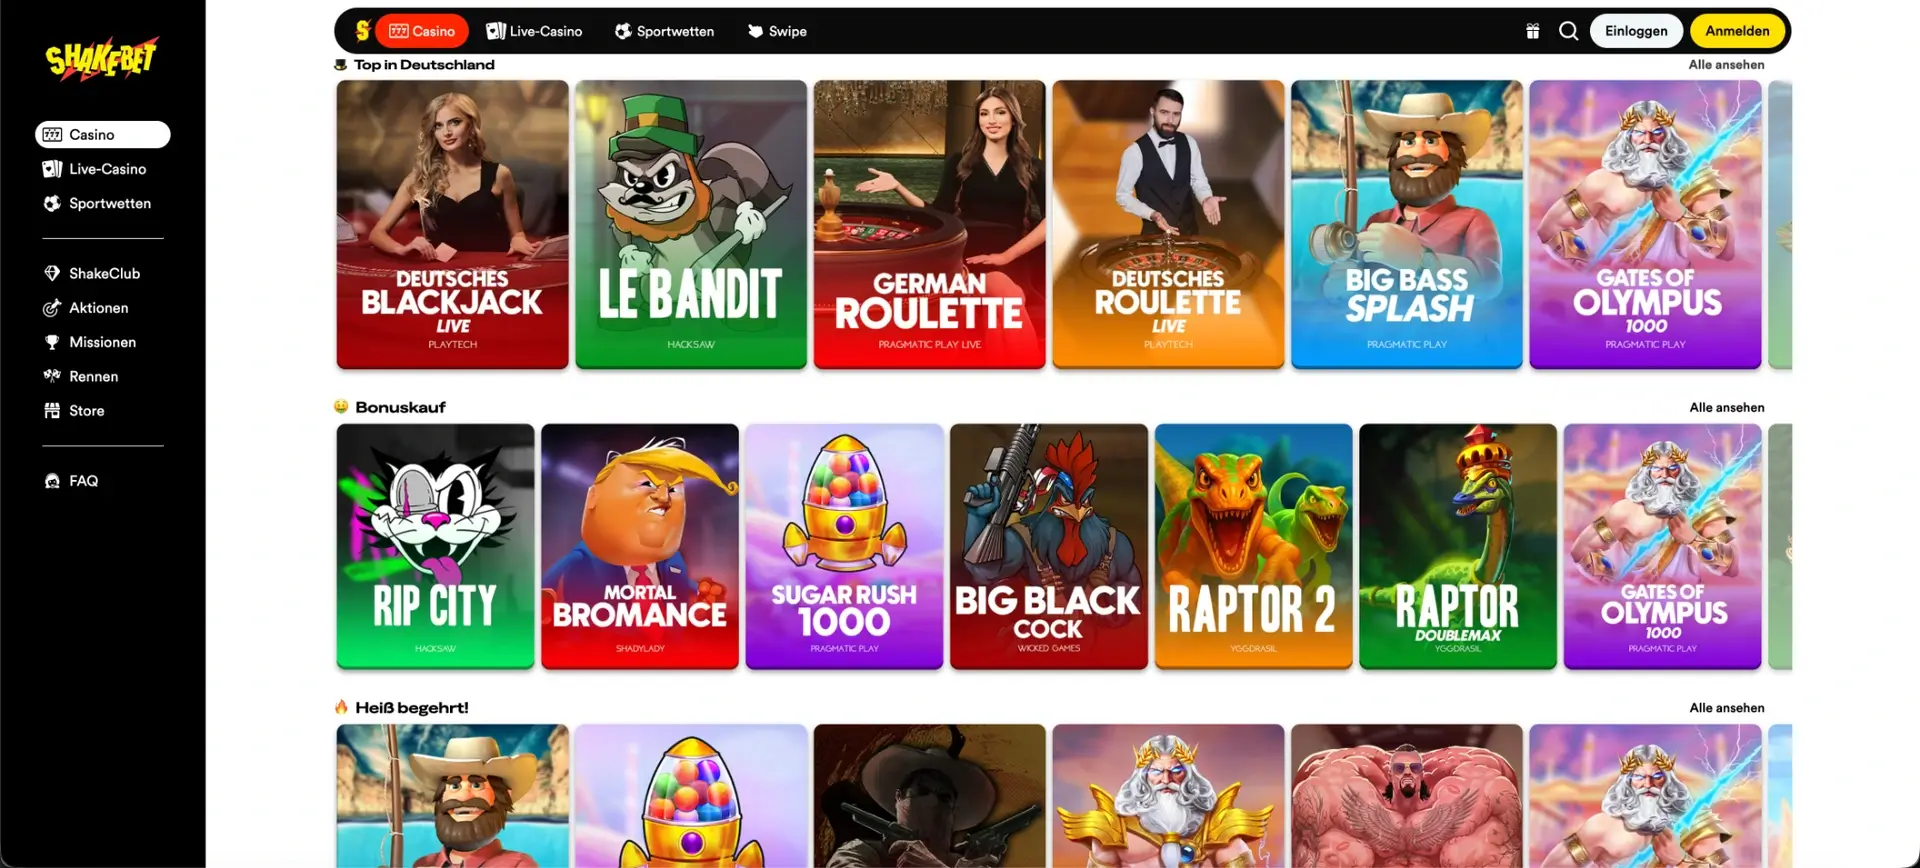Open the Swipe tab in top navigation

click(x=777, y=31)
